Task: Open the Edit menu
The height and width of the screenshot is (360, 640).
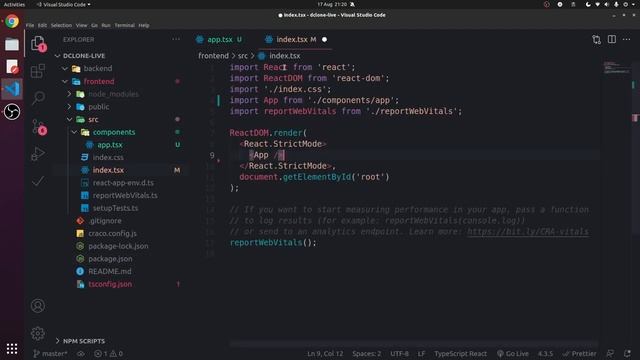Action: point(42,25)
